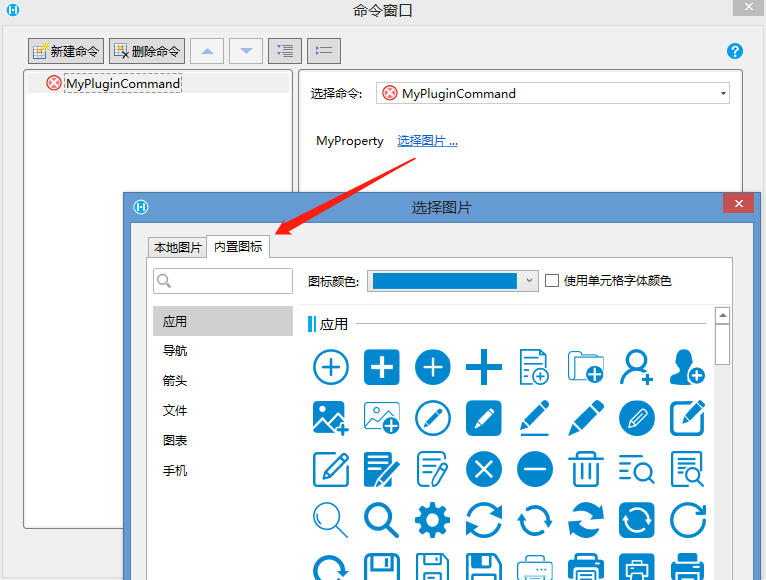The image size is (766, 580).
Task: Choose the outlined add user icon
Action: [x=637, y=367]
